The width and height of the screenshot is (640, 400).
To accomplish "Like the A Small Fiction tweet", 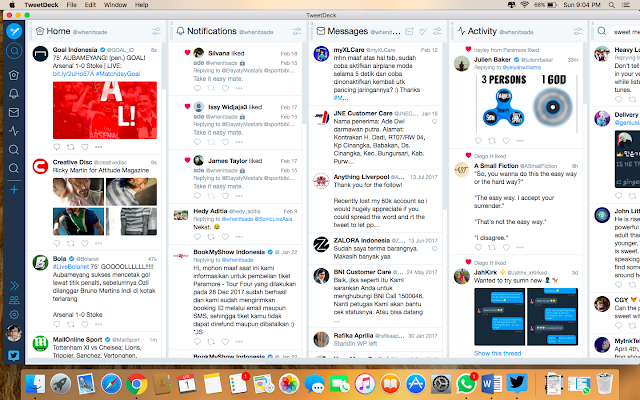I will point(506,247).
